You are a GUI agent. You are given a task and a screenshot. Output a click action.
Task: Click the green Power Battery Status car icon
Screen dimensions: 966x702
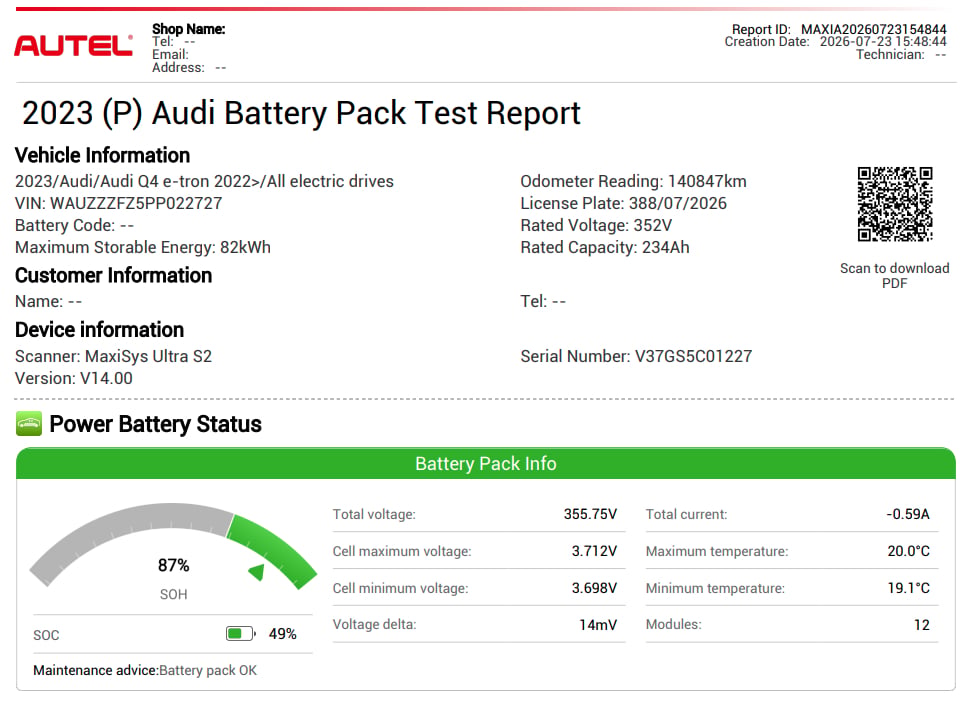click(x=29, y=424)
